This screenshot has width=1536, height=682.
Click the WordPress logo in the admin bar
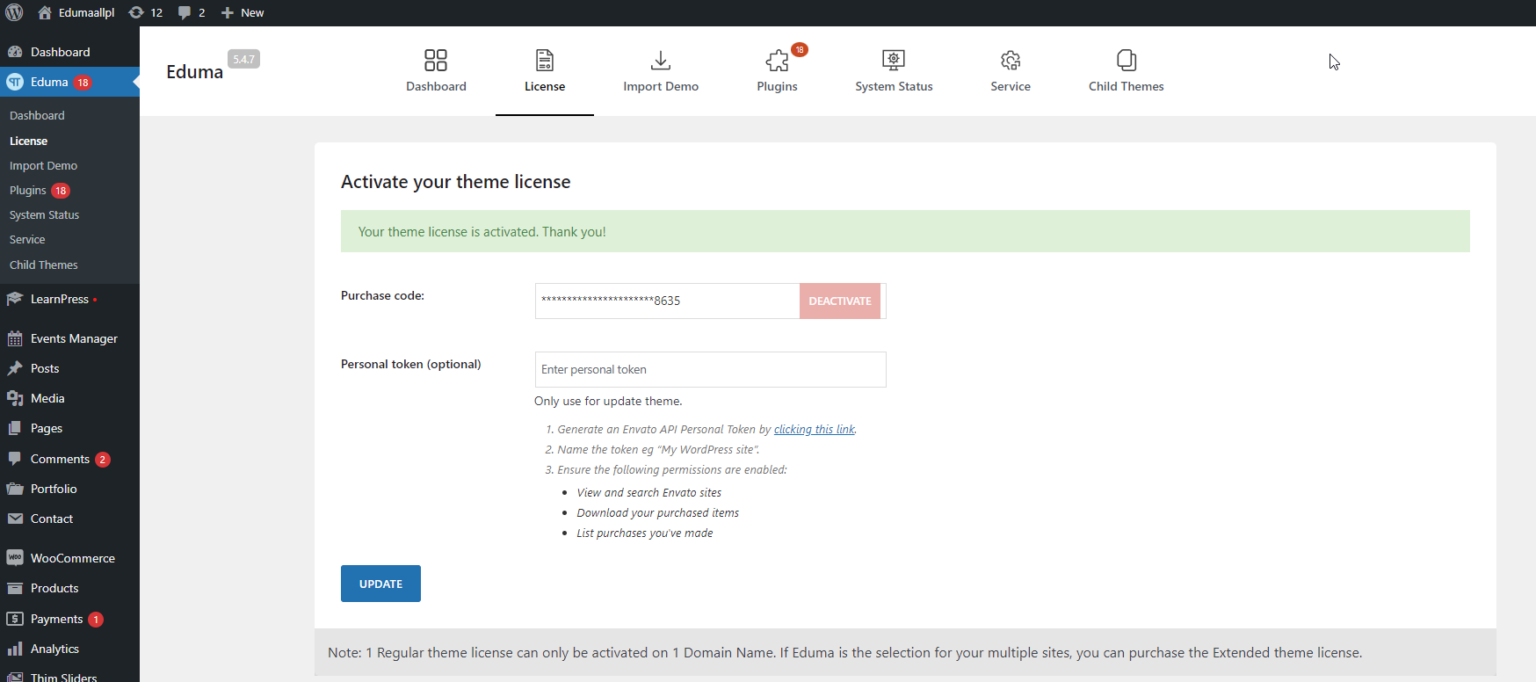[14, 12]
